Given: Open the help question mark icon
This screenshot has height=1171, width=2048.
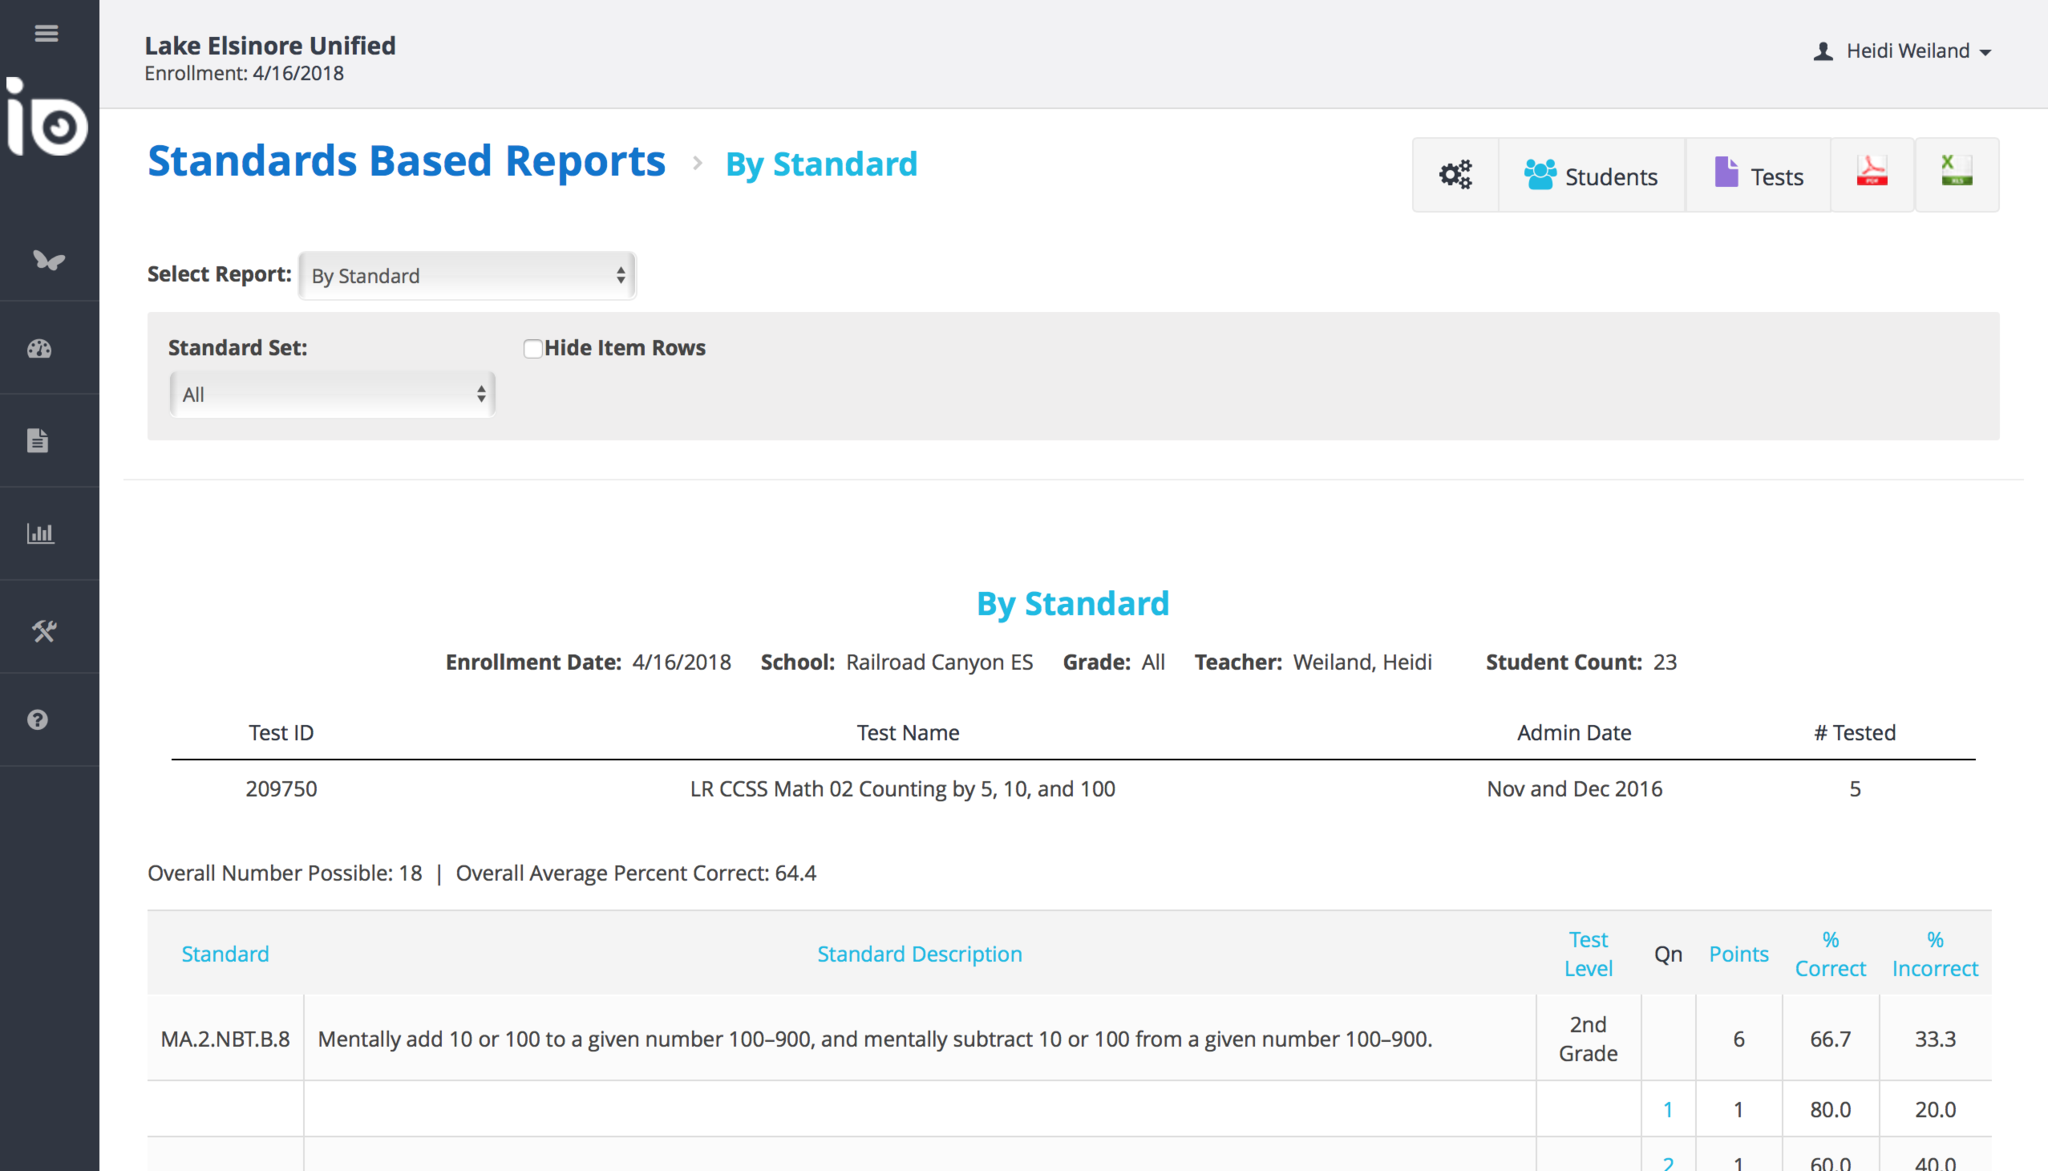Looking at the screenshot, I should tap(38, 720).
